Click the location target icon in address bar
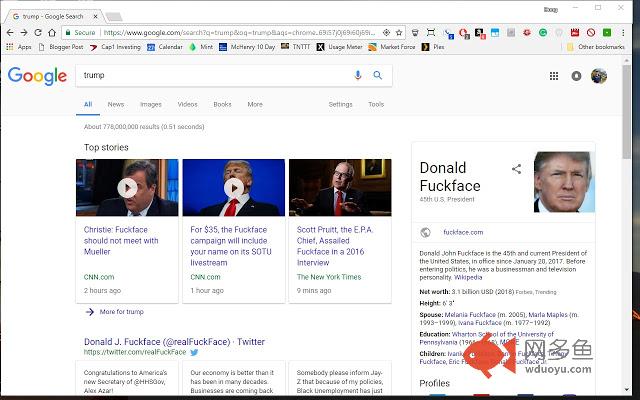The height and width of the screenshot is (400, 640). (x=386, y=32)
